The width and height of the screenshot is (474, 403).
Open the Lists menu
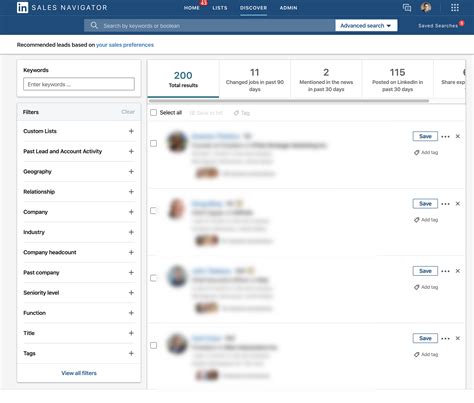tap(220, 8)
